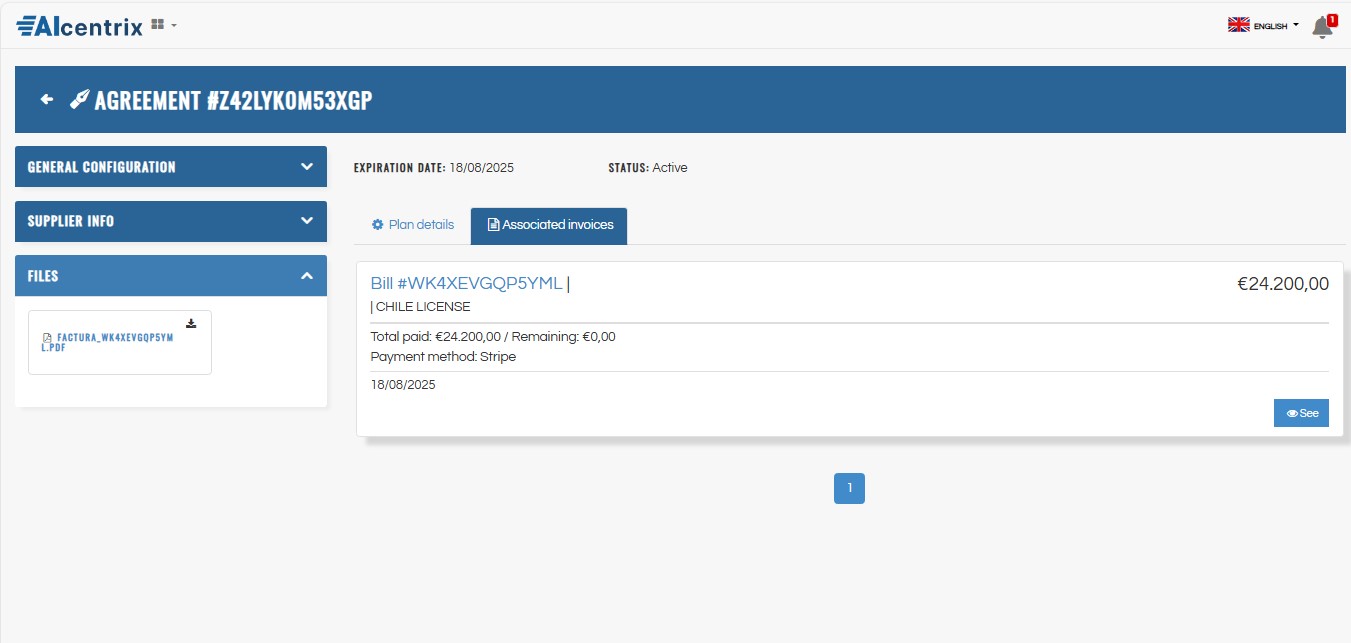1351x643 pixels.
Task: Click the red notification count badge
Action: coord(1332,19)
